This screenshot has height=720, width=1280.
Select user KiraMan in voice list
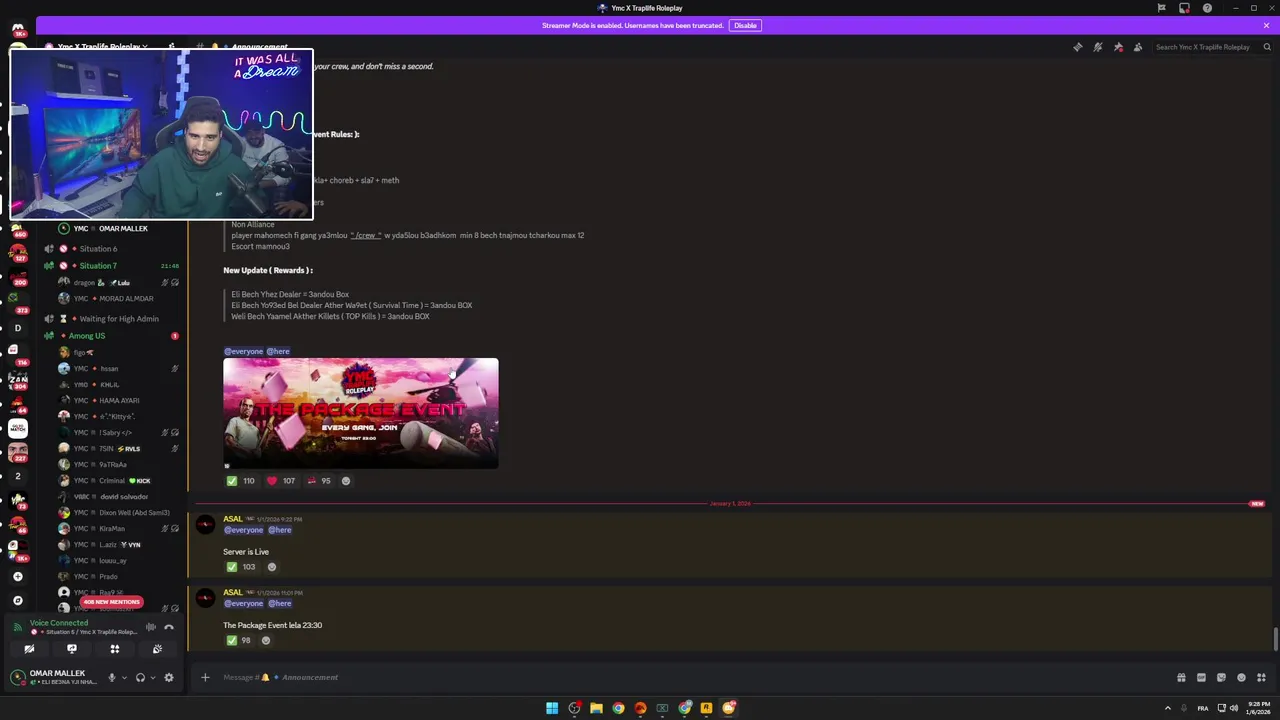point(112,528)
